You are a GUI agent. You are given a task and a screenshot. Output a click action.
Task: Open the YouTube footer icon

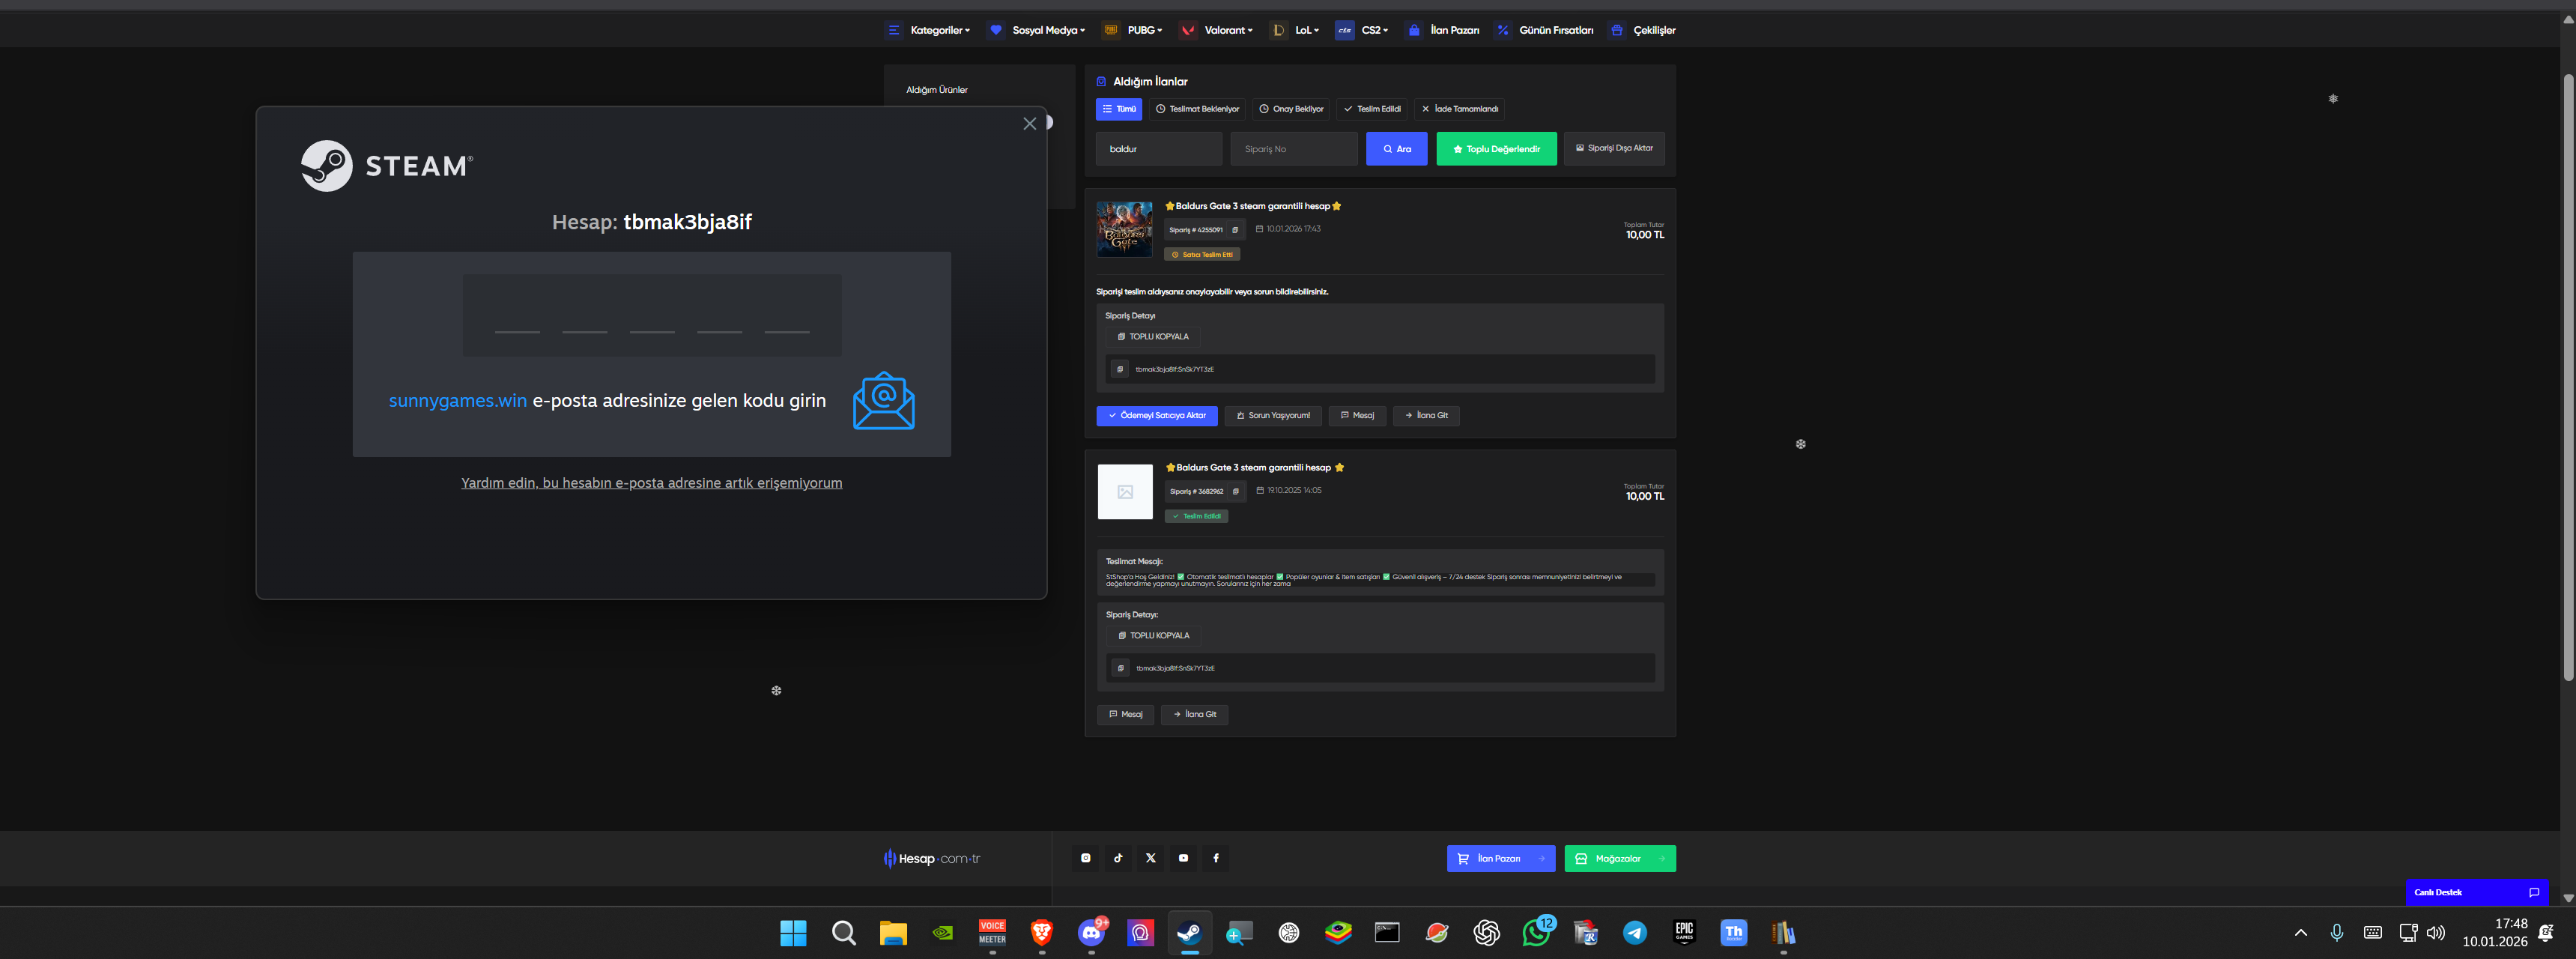pyautogui.click(x=1183, y=858)
